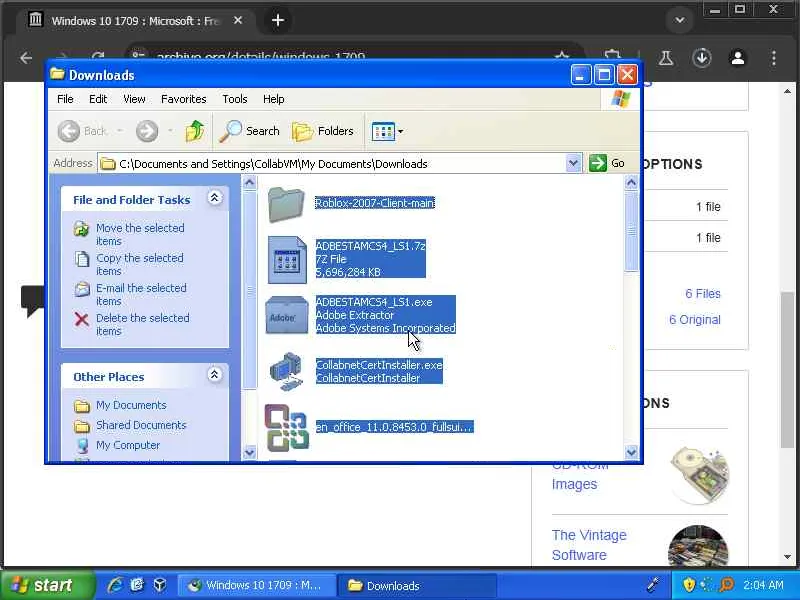Select the CollabnetCertInstaller.exe icon

pyautogui.click(x=287, y=371)
